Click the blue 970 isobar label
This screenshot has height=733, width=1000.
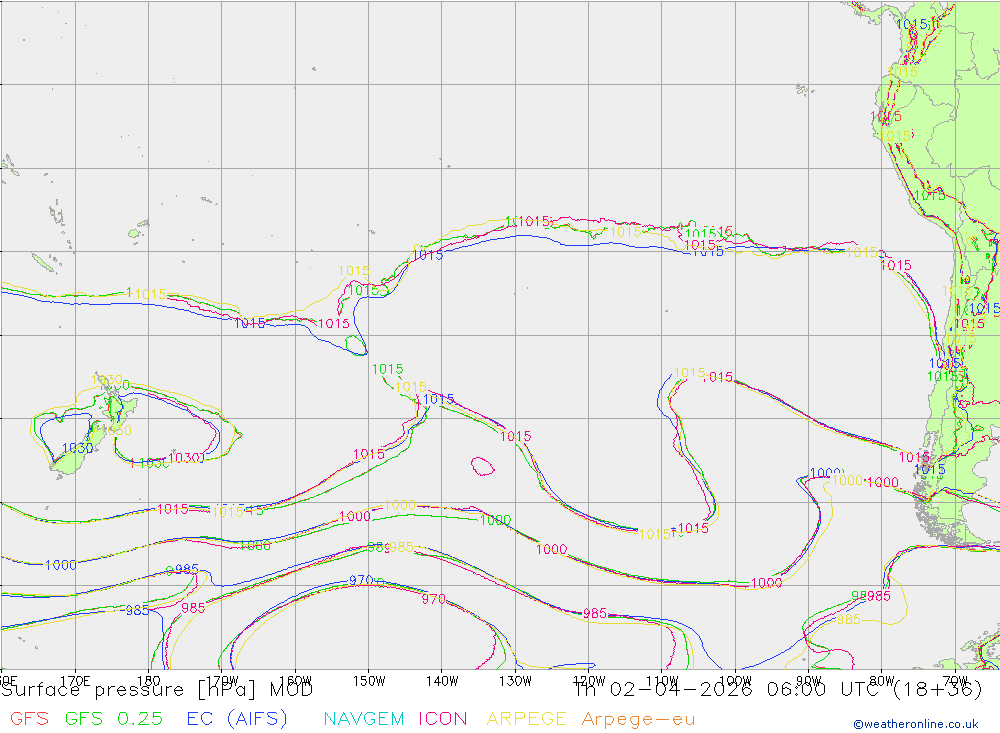click(360, 580)
